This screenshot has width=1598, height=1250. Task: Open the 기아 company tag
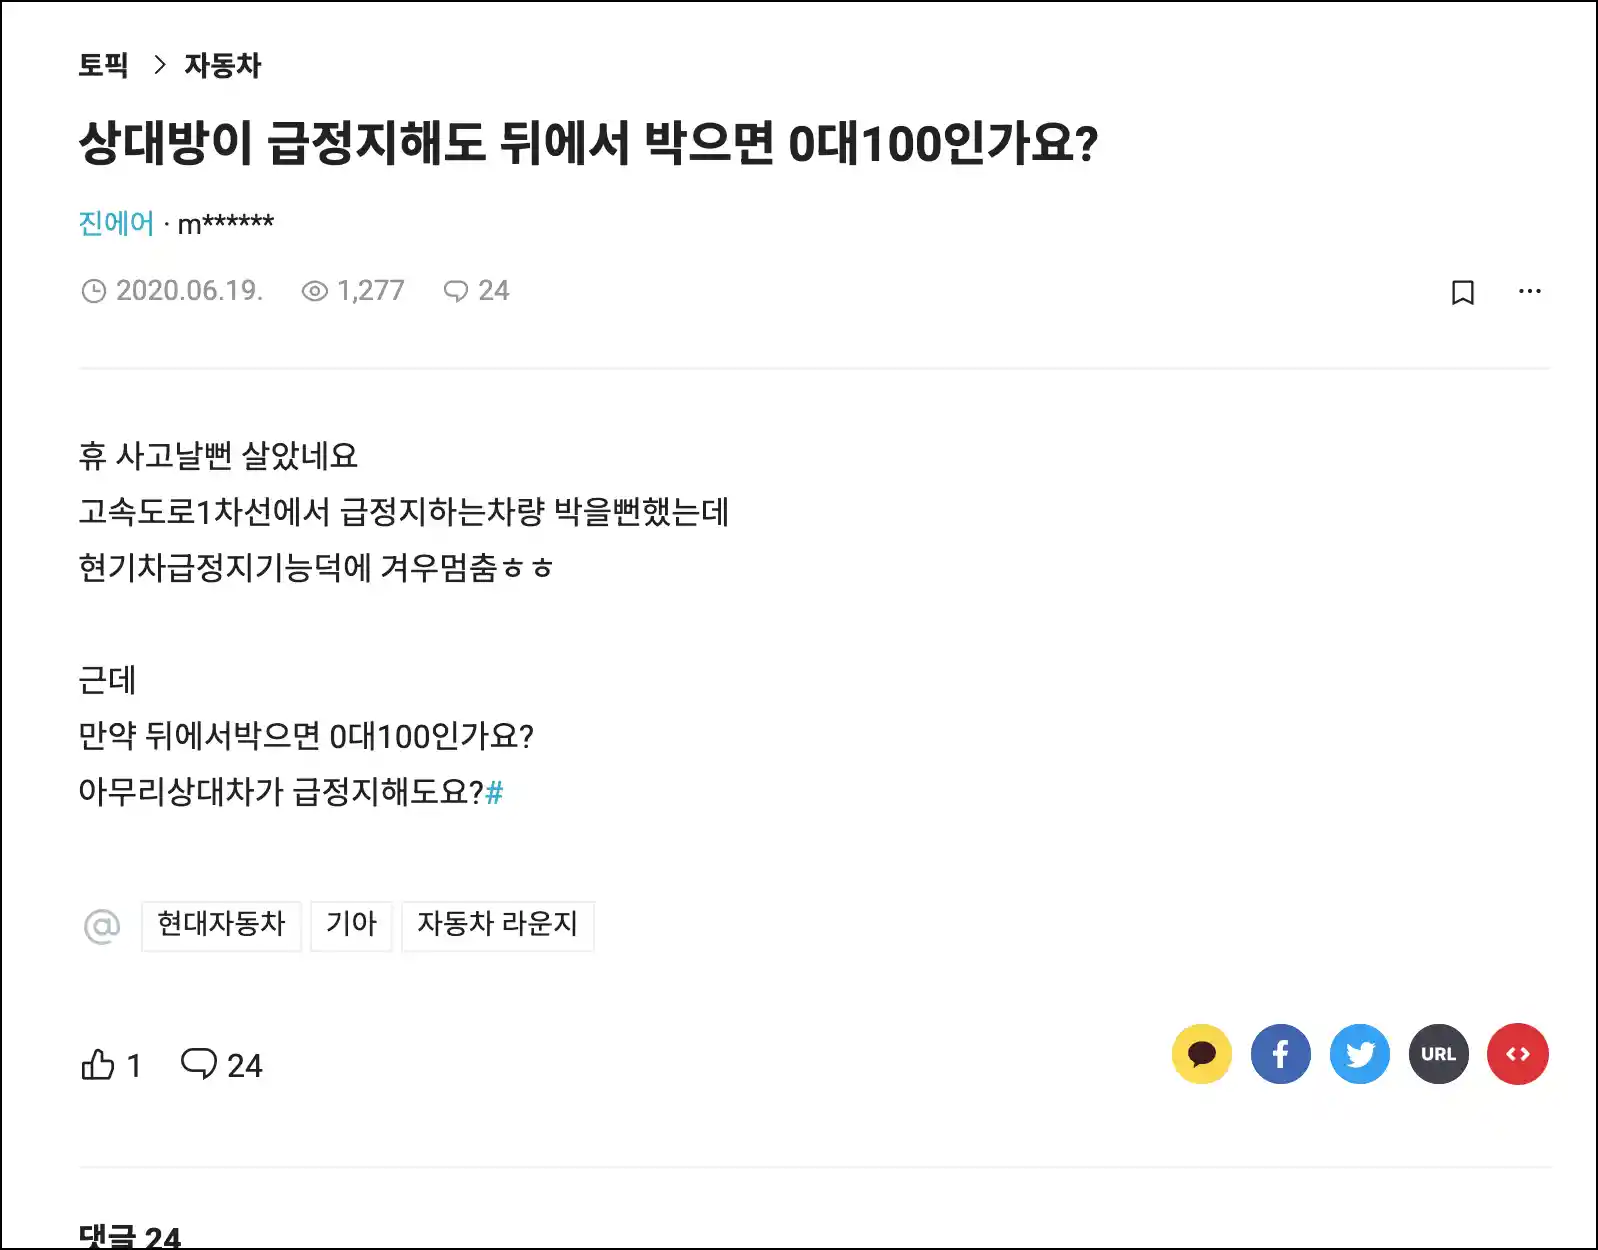tap(351, 925)
